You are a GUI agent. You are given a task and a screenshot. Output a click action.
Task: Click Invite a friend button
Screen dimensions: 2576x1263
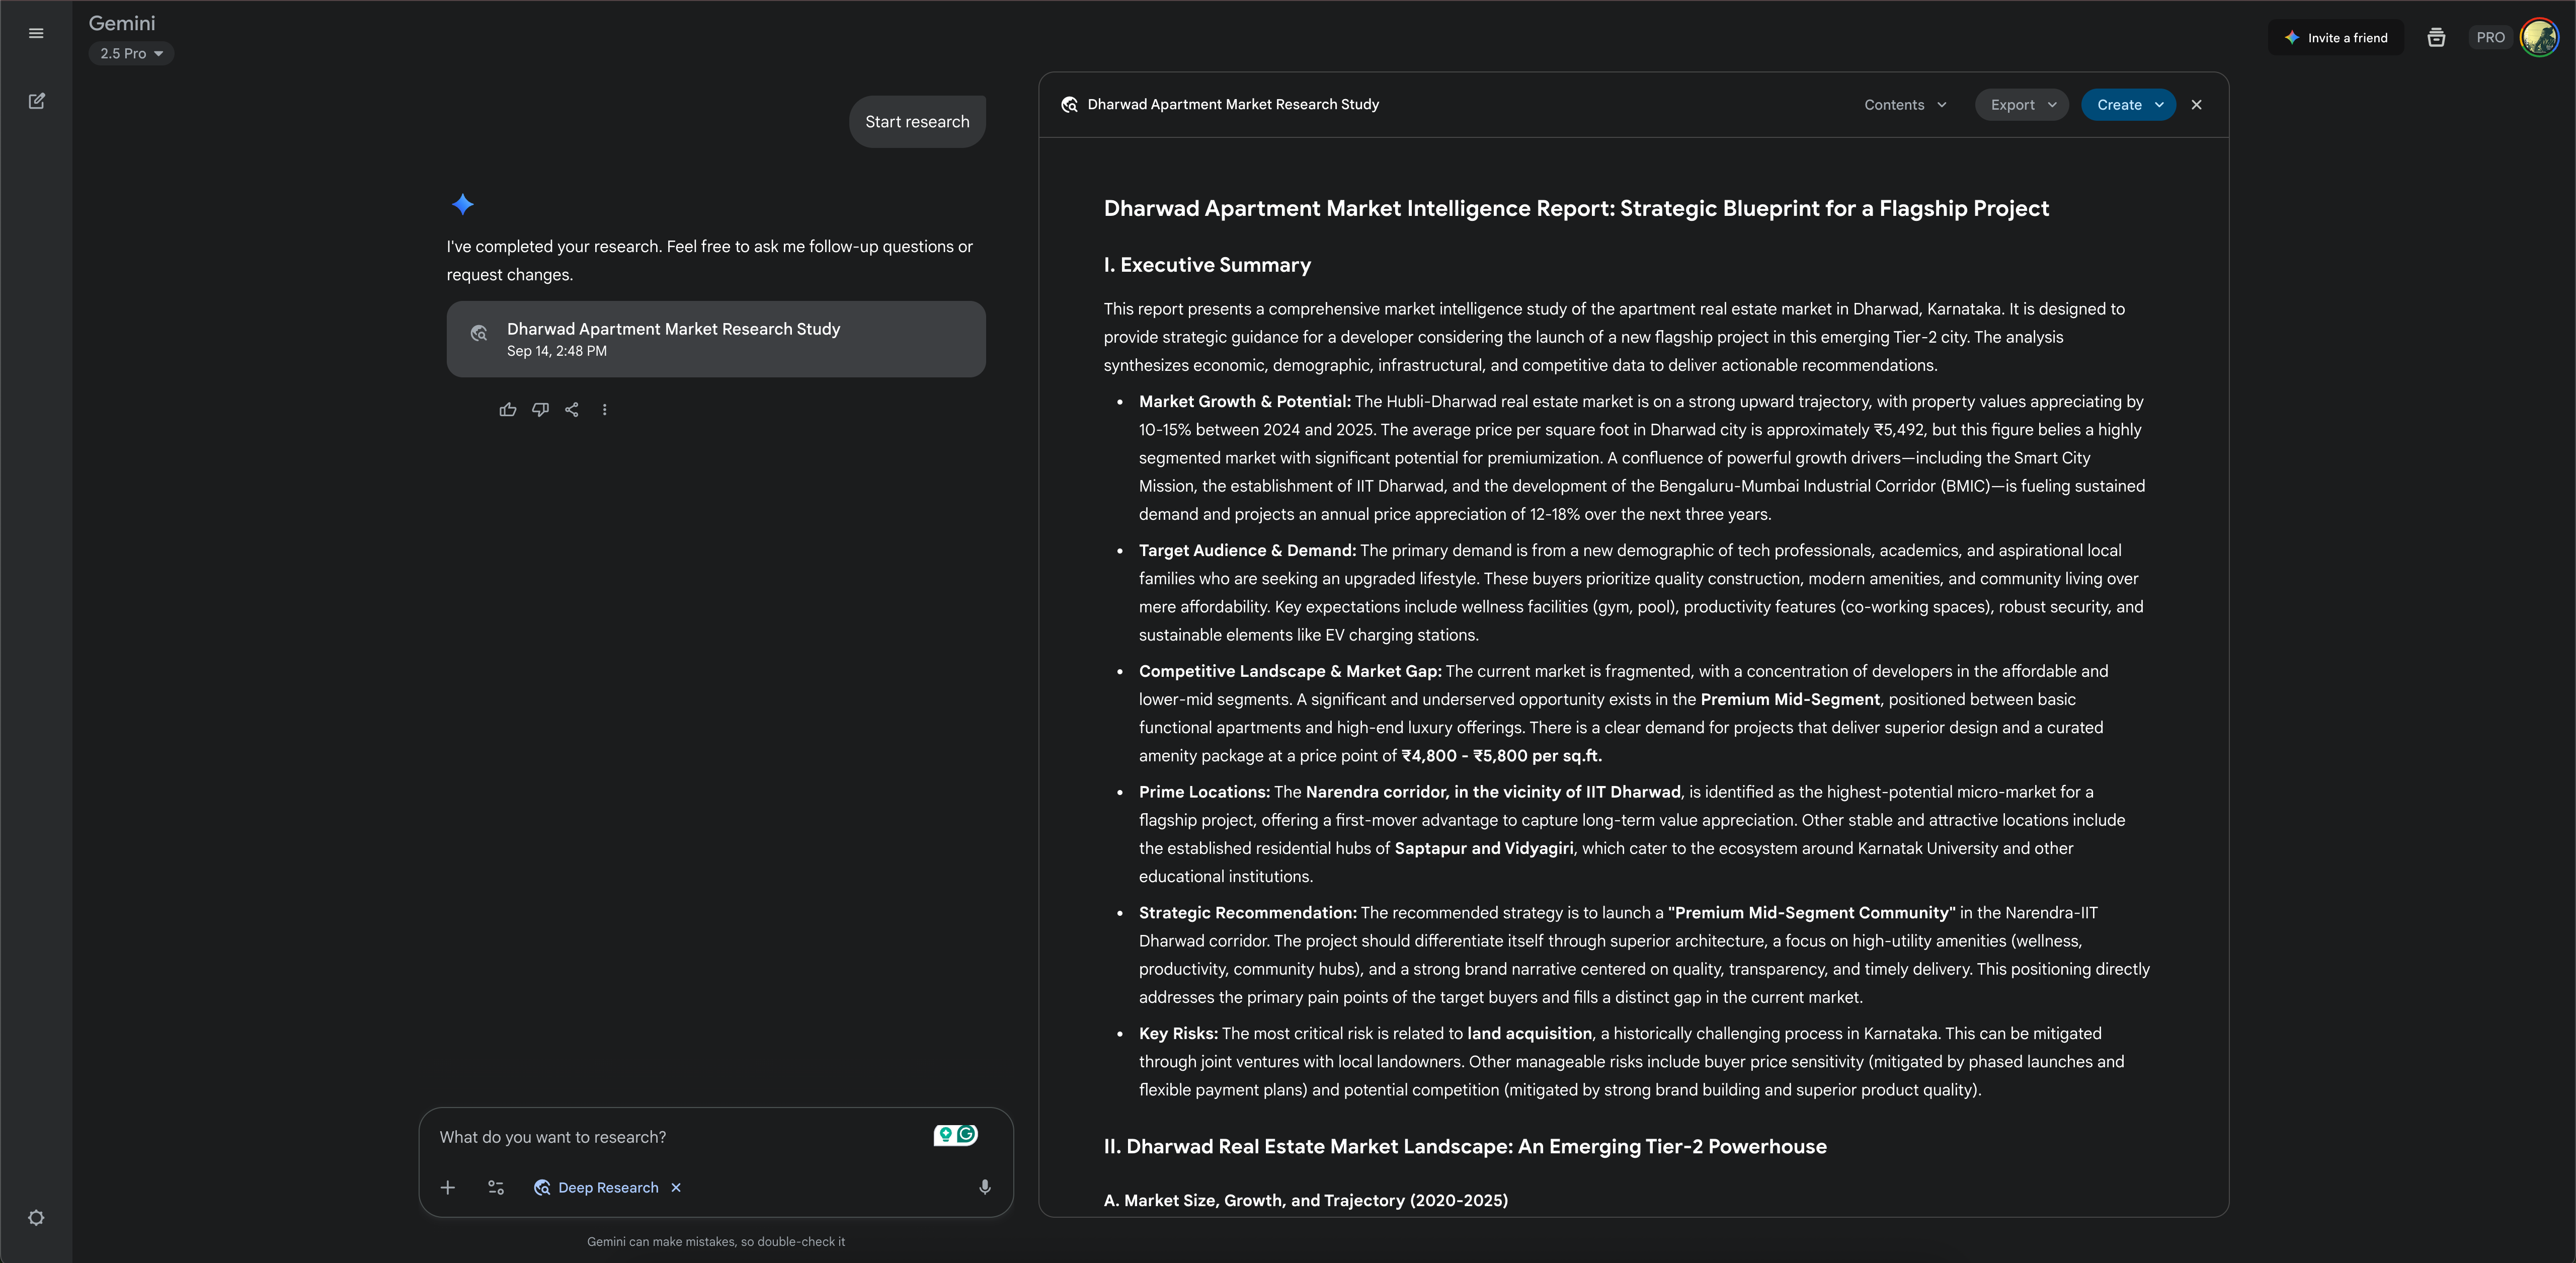point(2335,38)
